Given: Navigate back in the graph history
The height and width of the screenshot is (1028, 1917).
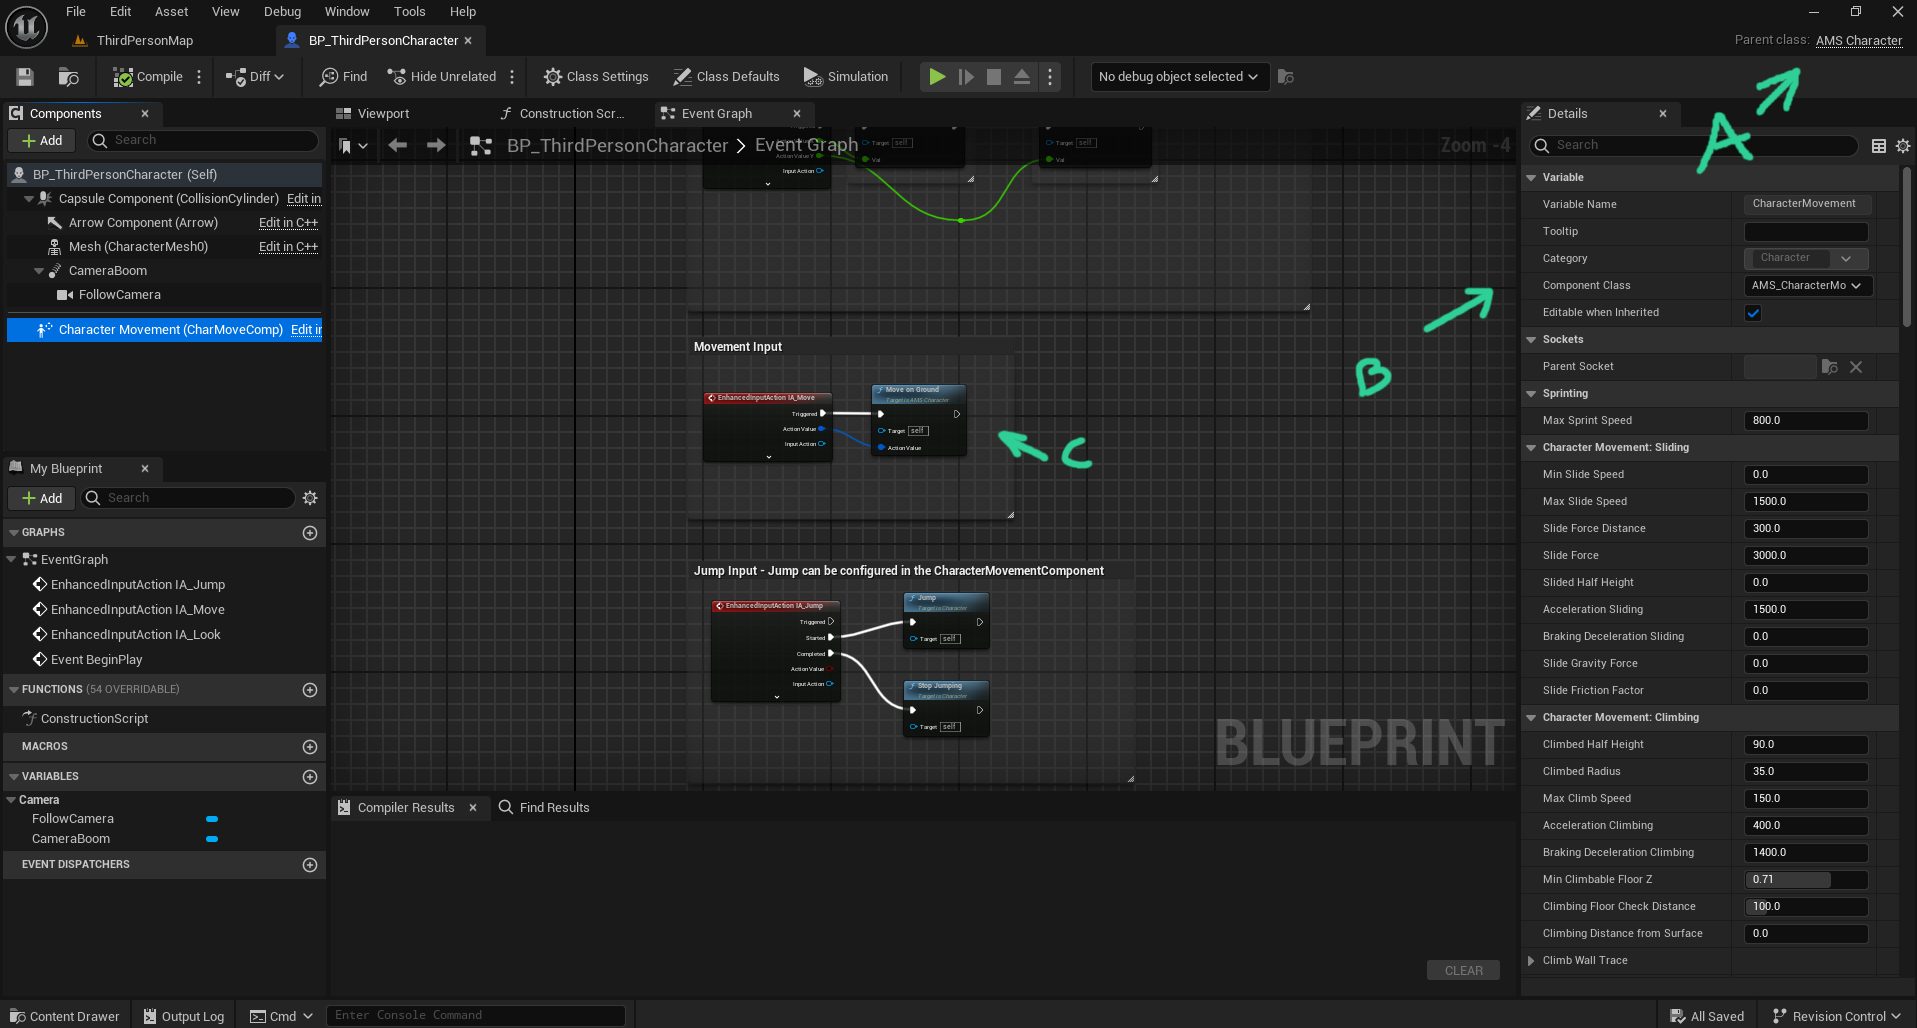Looking at the screenshot, I should [x=398, y=146].
